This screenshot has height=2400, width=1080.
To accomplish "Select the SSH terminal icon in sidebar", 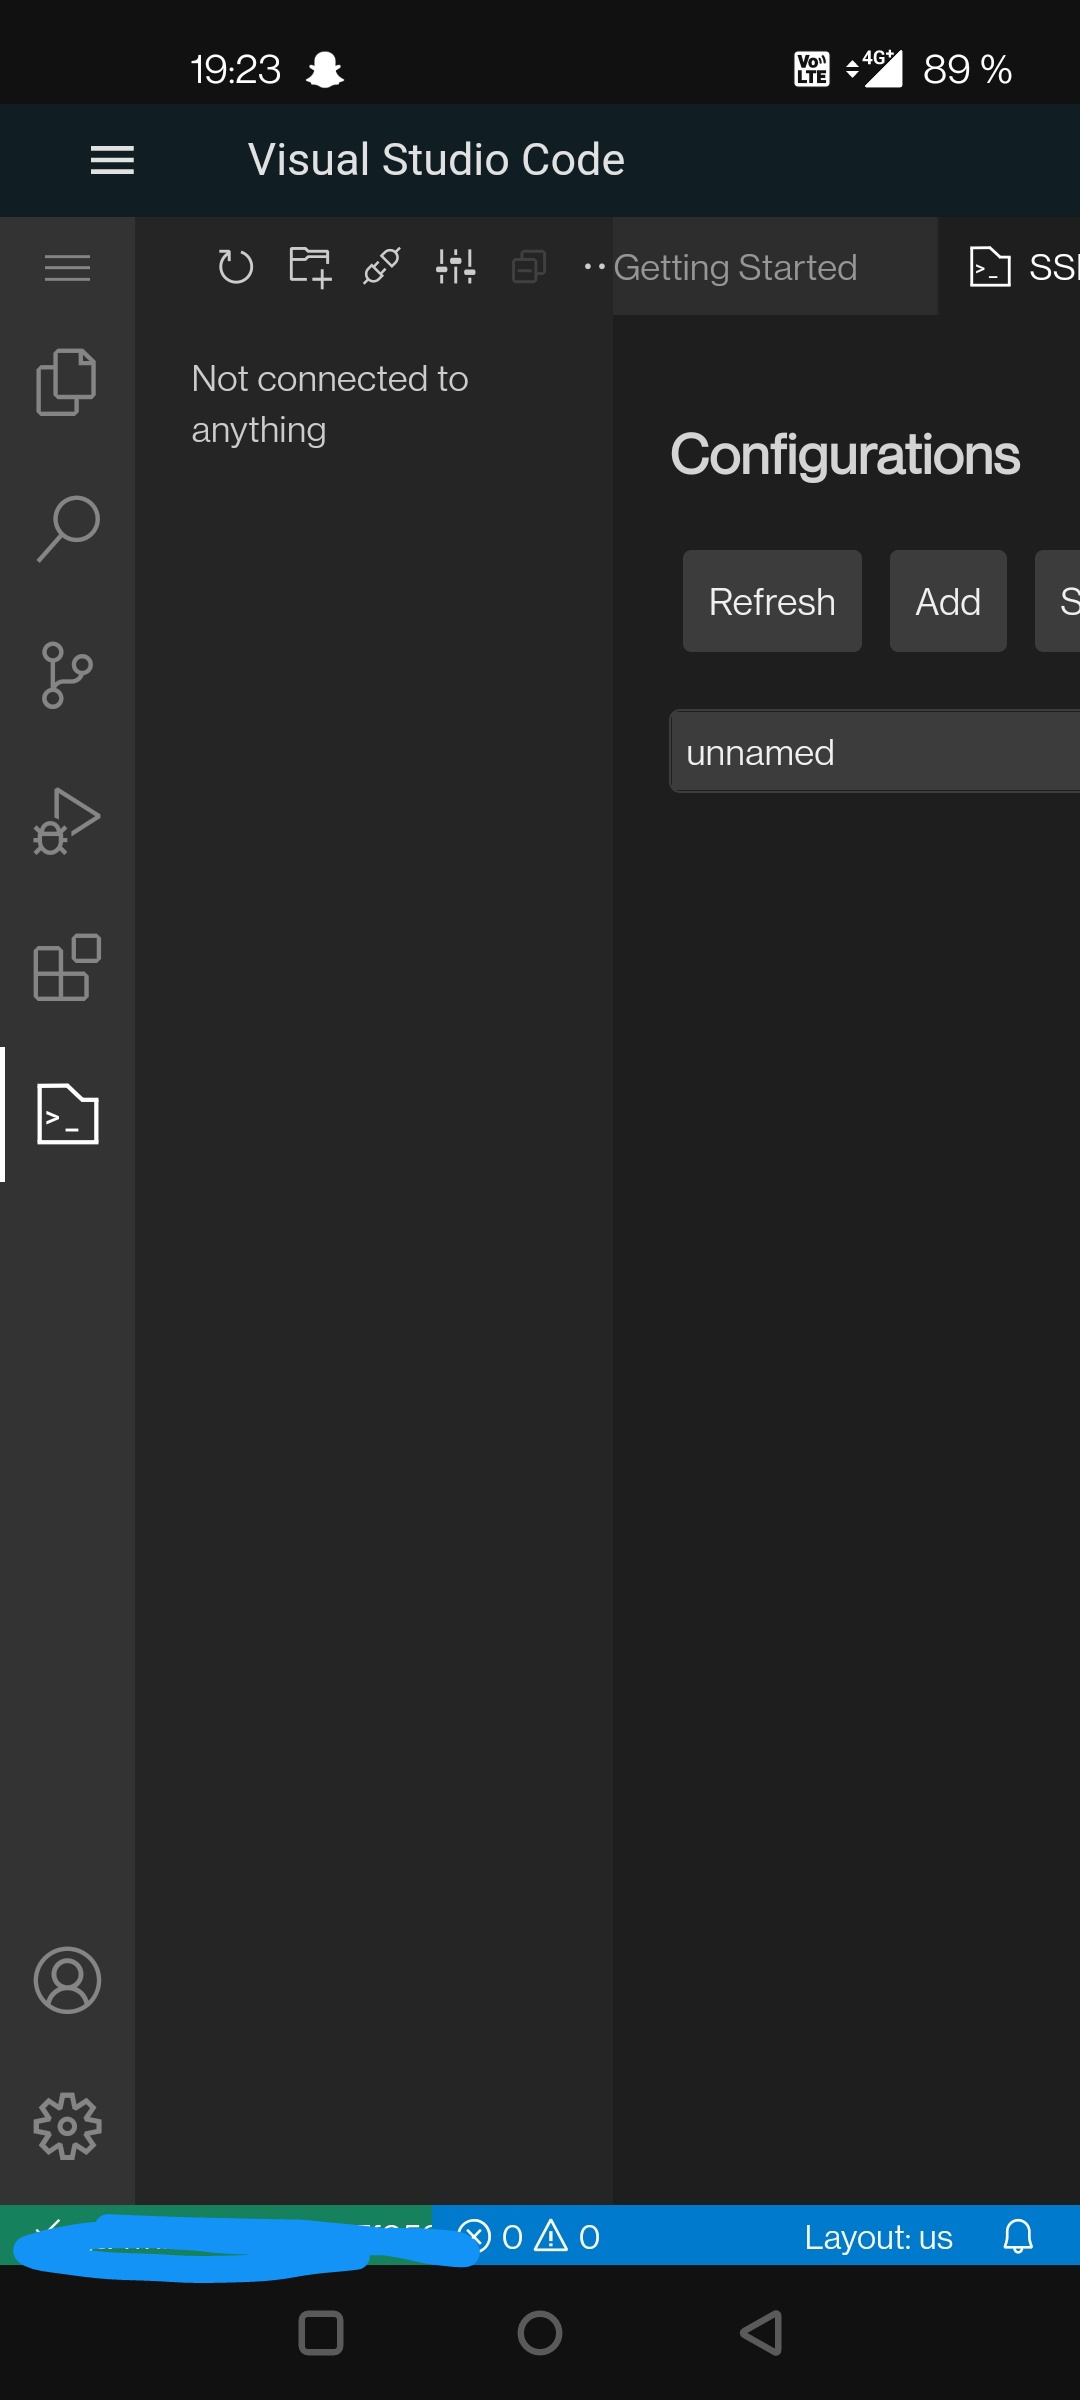I will click(x=66, y=1115).
